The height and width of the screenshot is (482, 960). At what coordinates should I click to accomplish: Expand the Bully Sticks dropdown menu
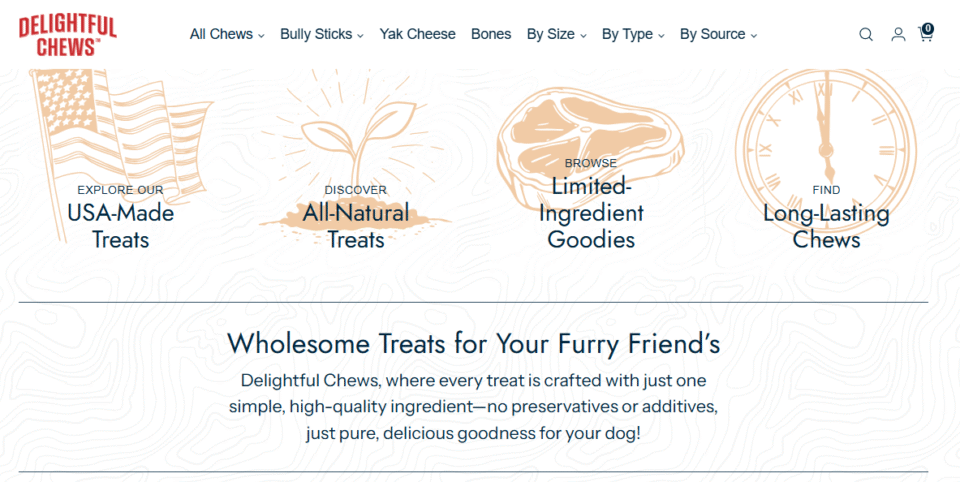click(321, 34)
